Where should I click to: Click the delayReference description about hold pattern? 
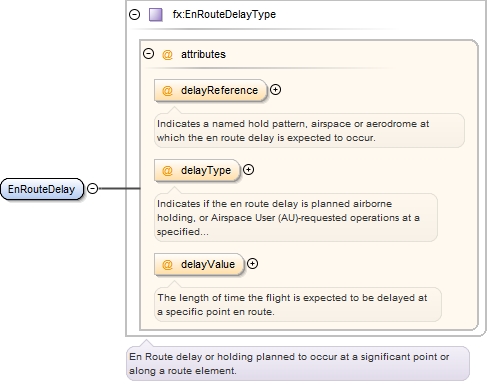pyautogui.click(x=309, y=130)
